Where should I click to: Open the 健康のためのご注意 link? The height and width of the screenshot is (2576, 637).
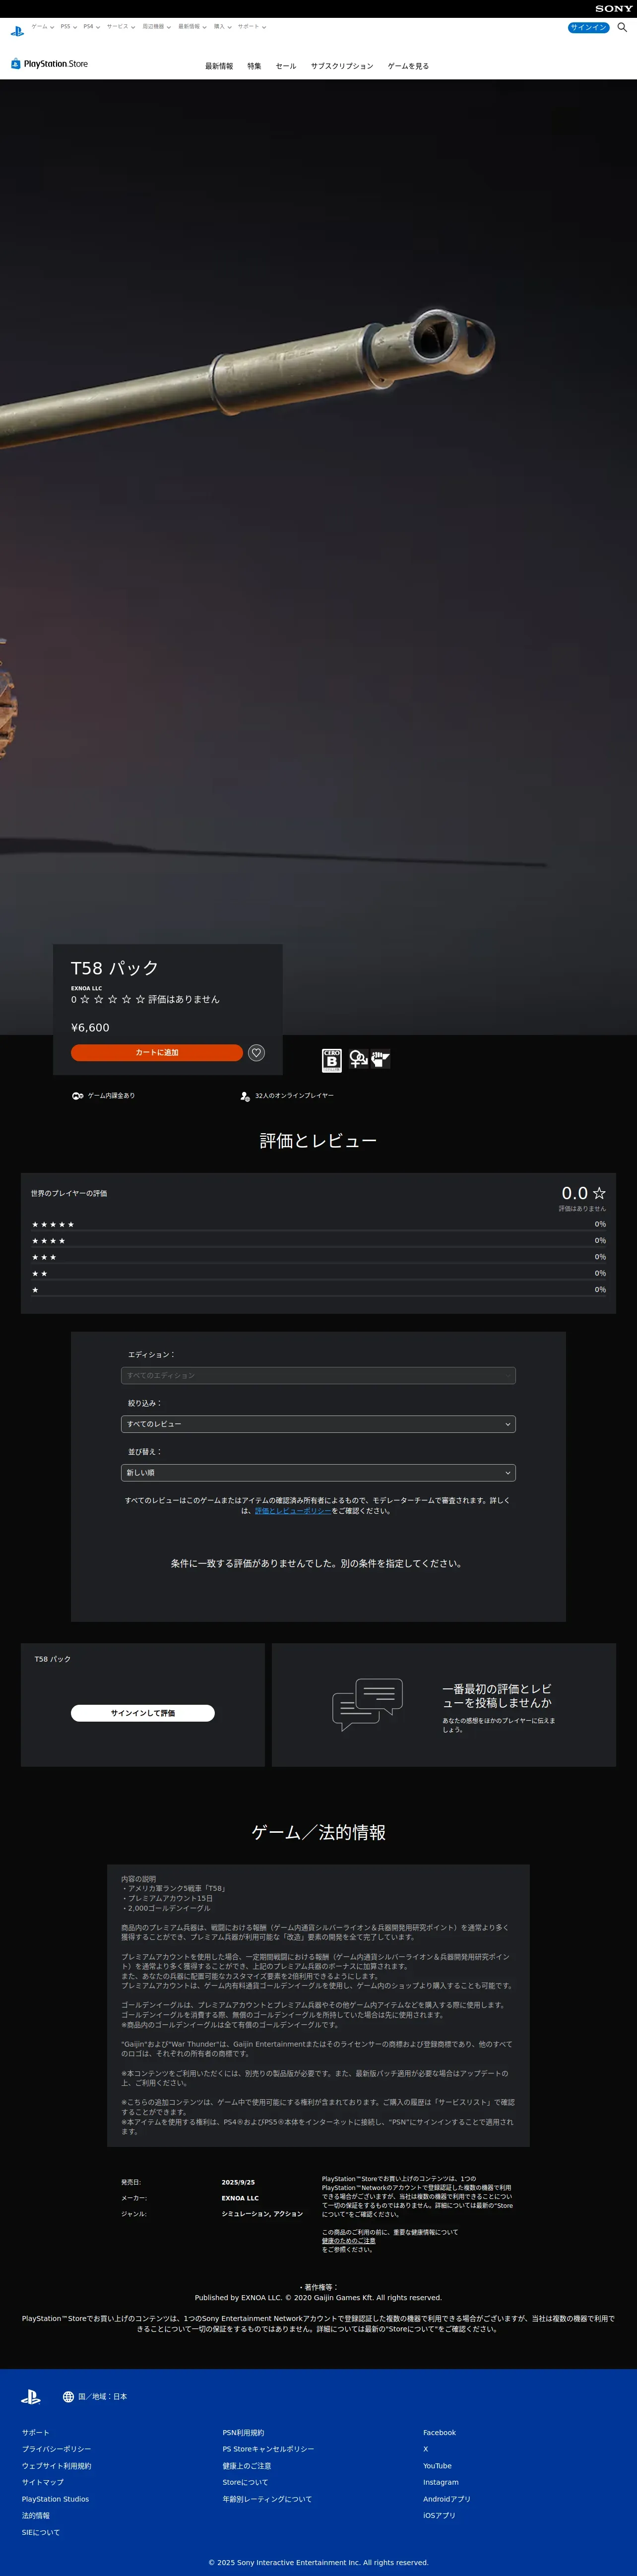(348, 2241)
